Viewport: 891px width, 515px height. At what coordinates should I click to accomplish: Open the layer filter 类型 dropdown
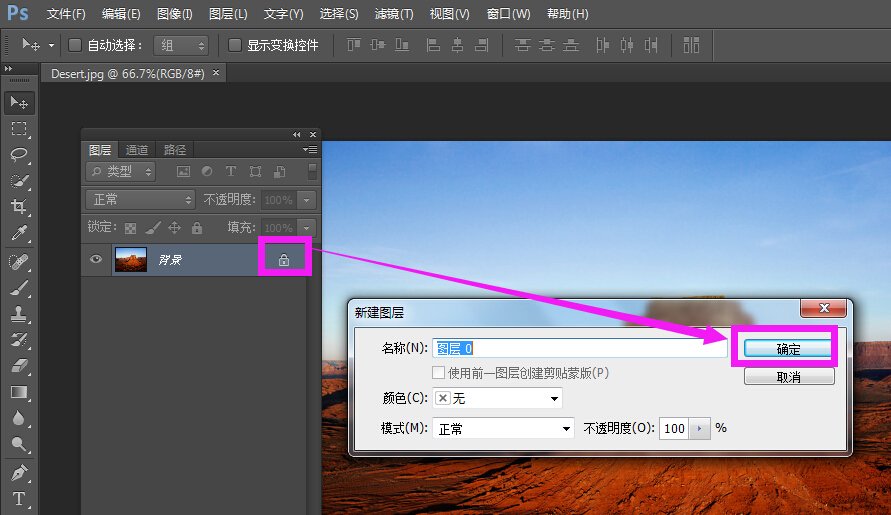click(120, 172)
